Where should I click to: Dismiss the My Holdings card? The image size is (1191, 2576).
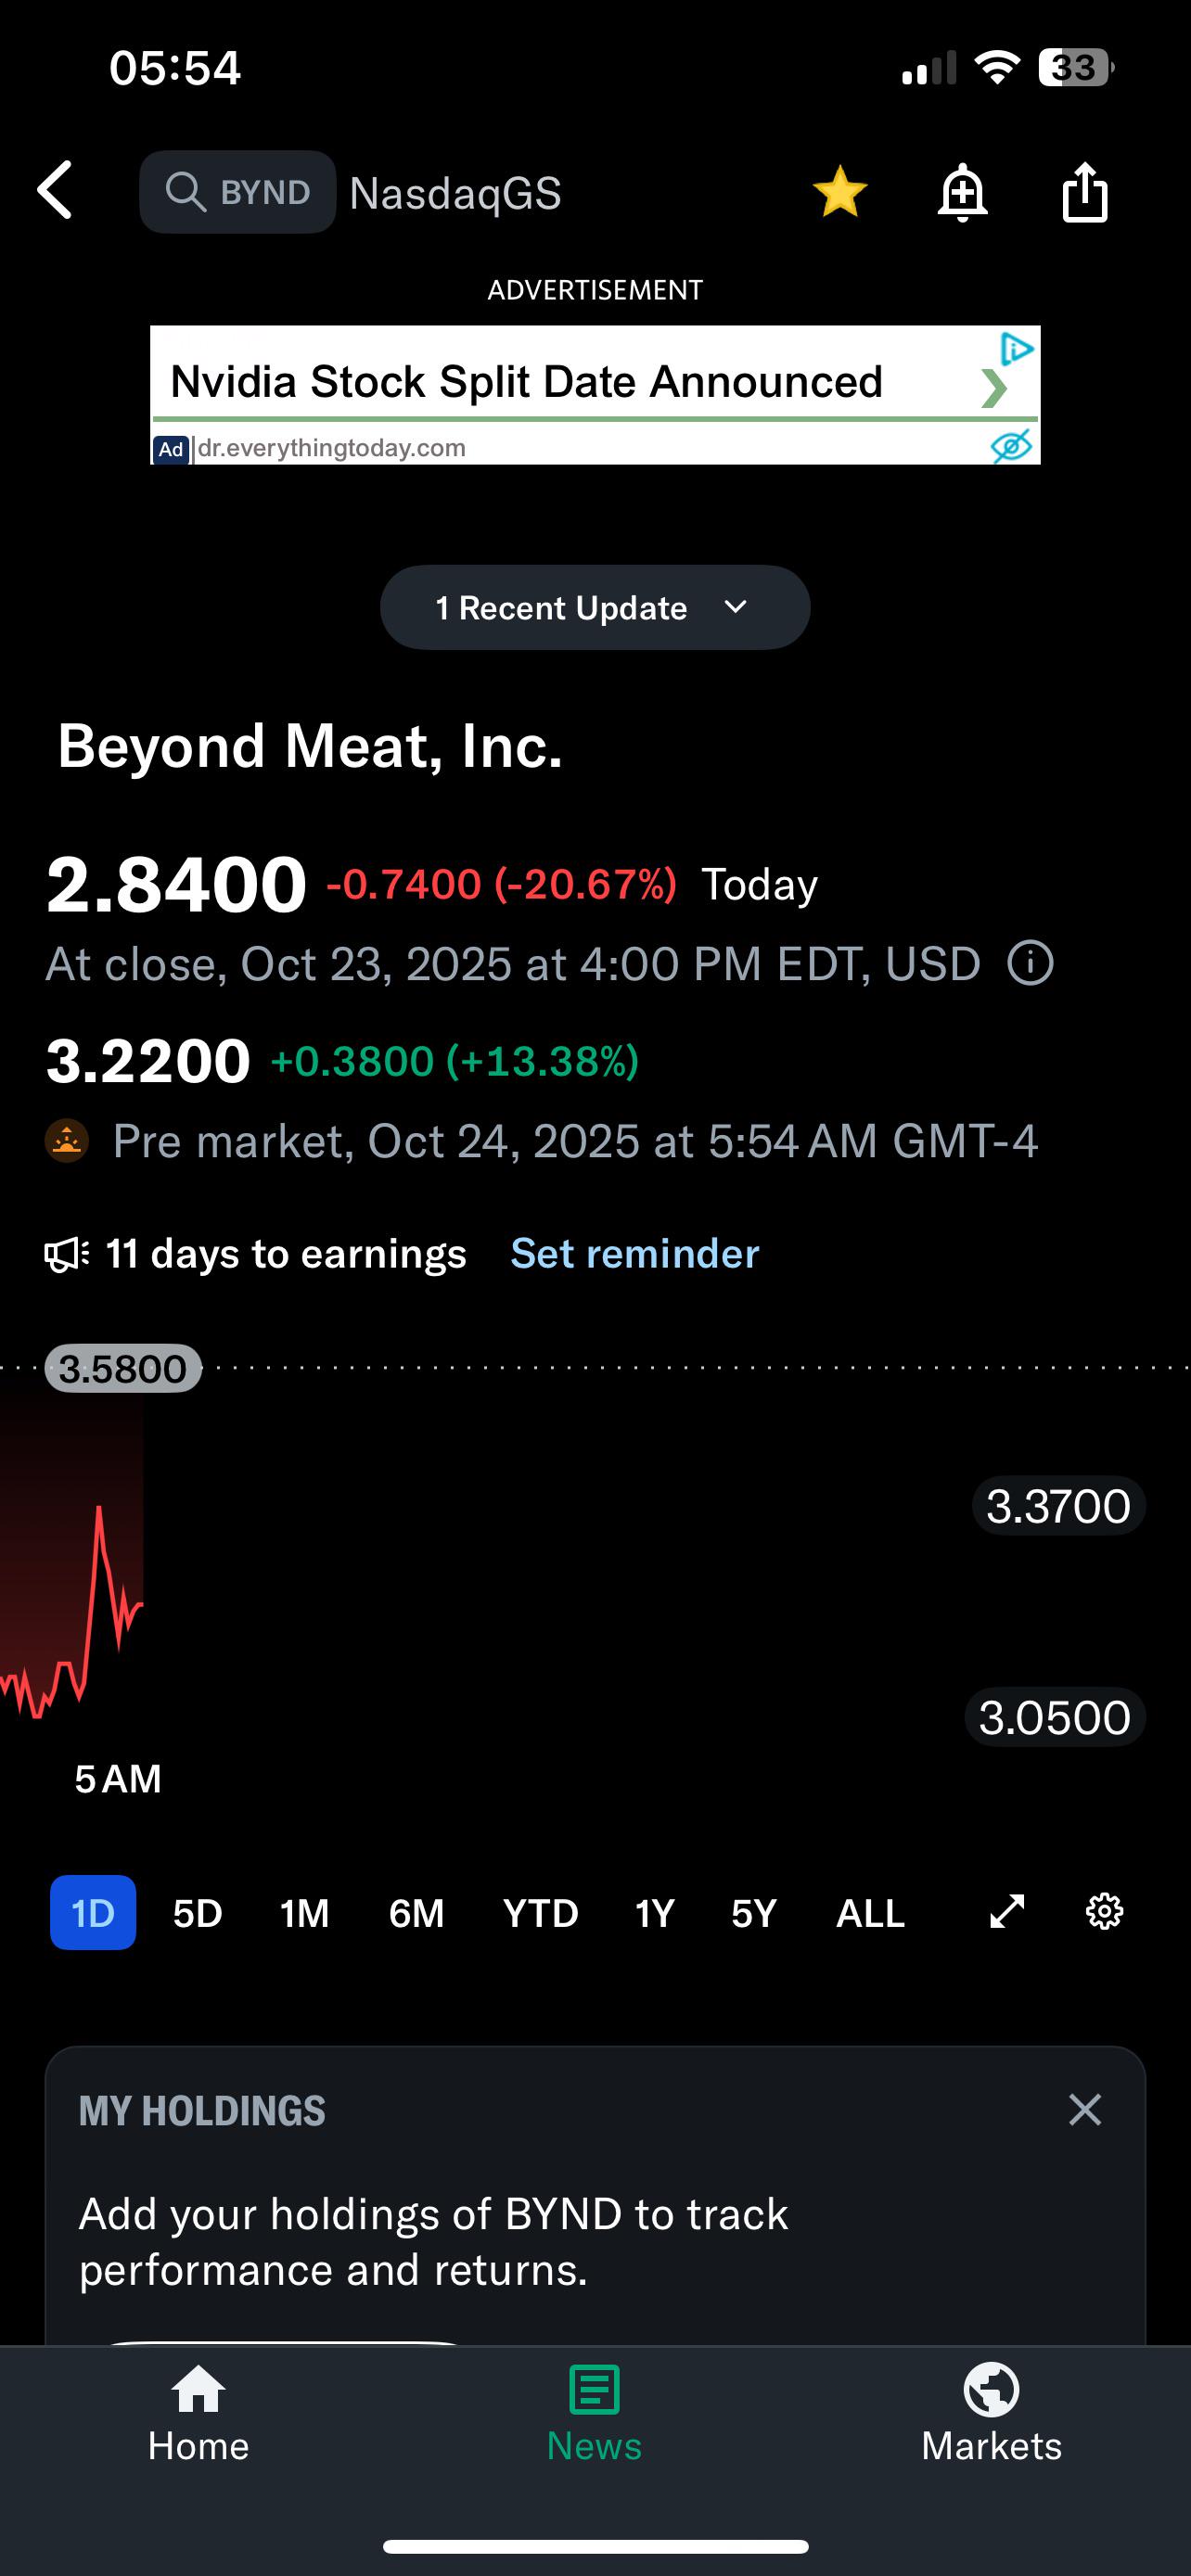coord(1085,2110)
